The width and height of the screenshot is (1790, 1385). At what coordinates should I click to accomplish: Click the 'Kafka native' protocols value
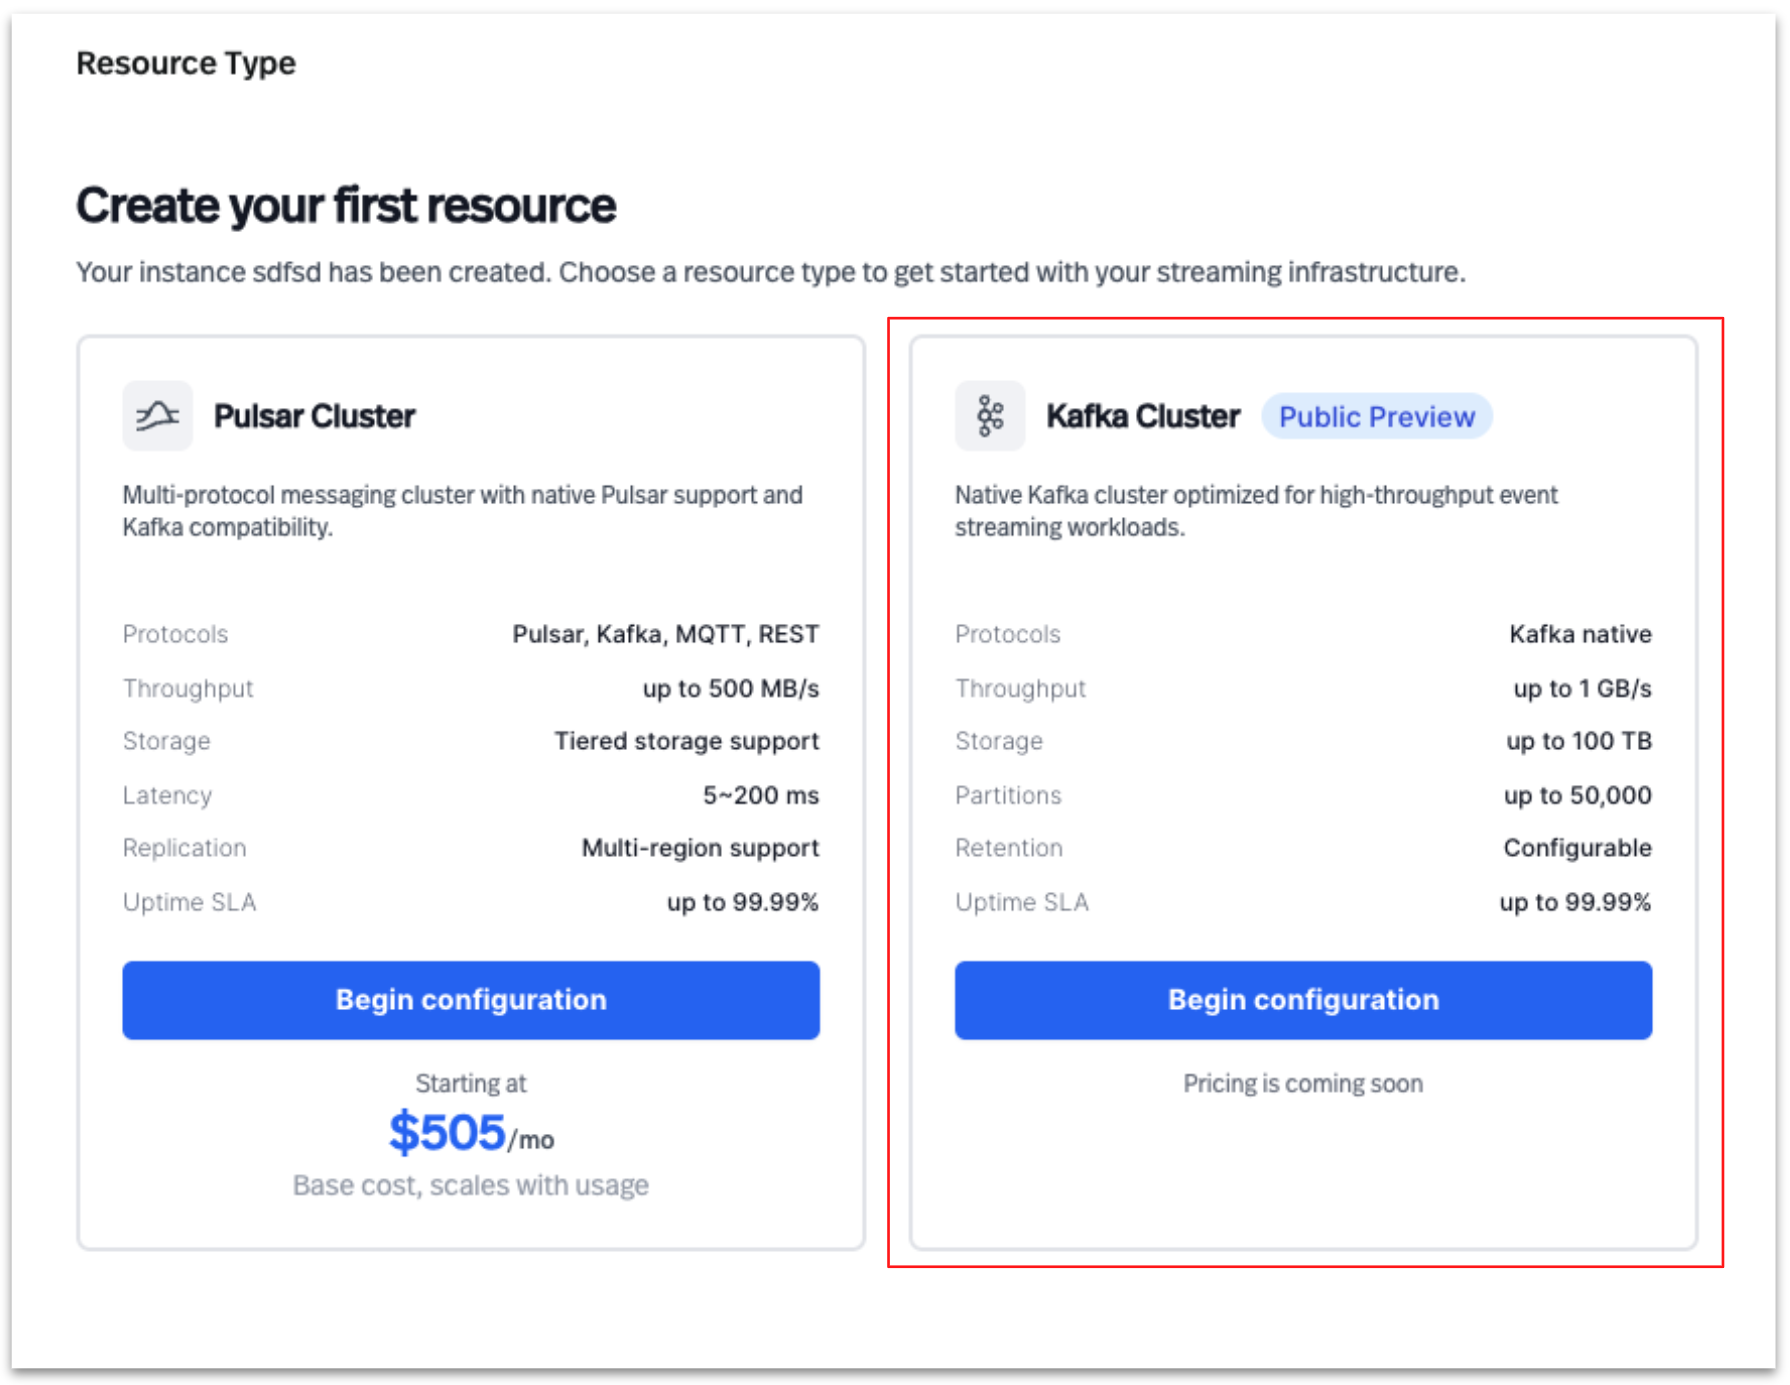click(1580, 634)
